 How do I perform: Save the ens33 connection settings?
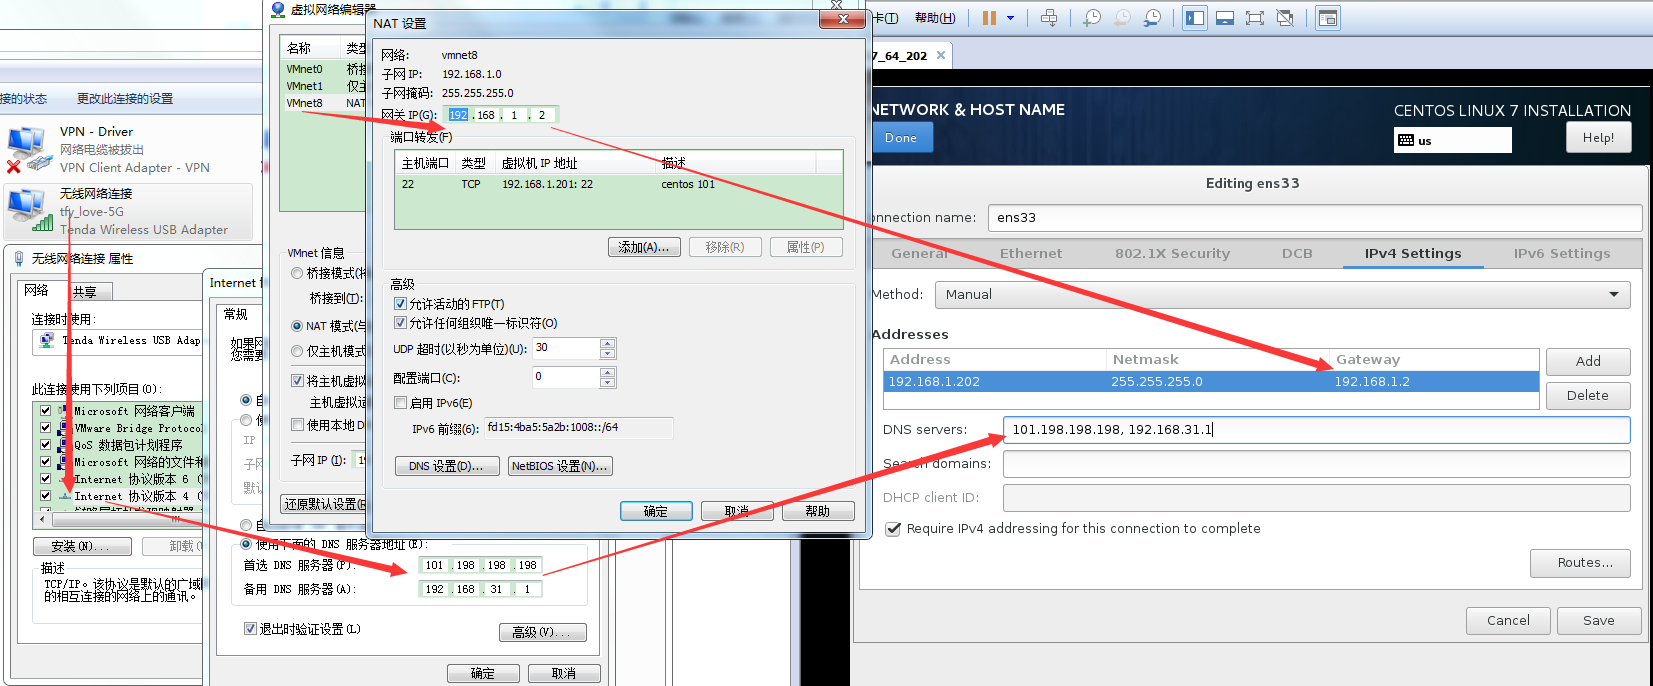(x=1598, y=621)
